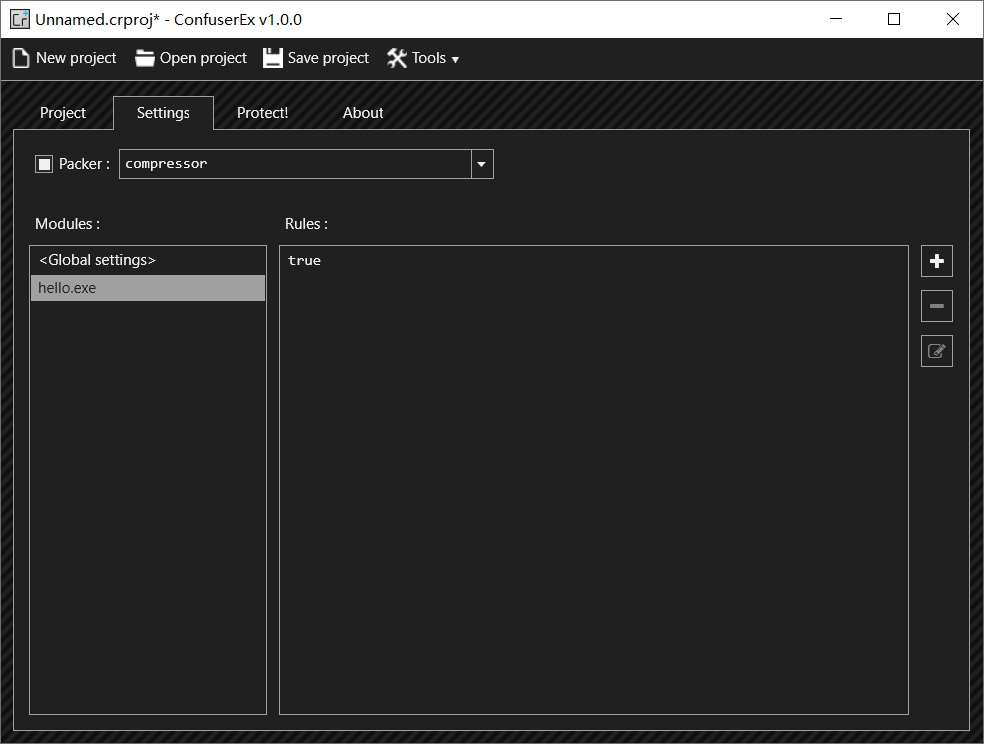
Task: Save project with floppy icon
Action: tap(316, 58)
